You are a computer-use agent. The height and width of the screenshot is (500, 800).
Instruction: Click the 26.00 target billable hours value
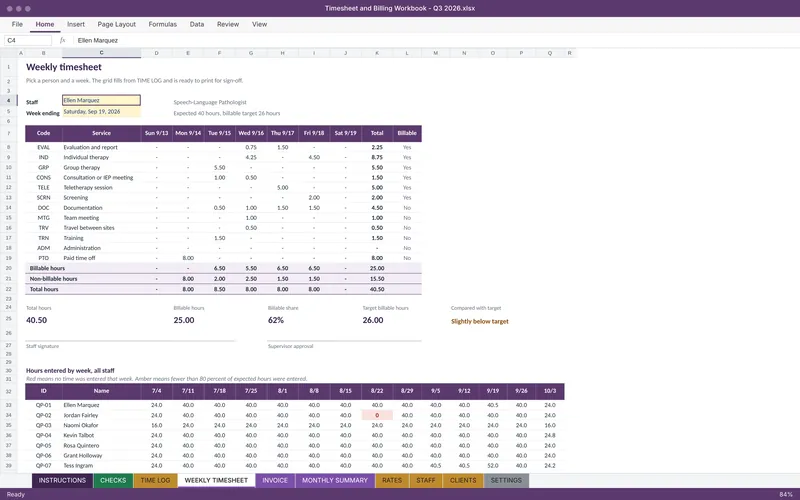coord(373,320)
